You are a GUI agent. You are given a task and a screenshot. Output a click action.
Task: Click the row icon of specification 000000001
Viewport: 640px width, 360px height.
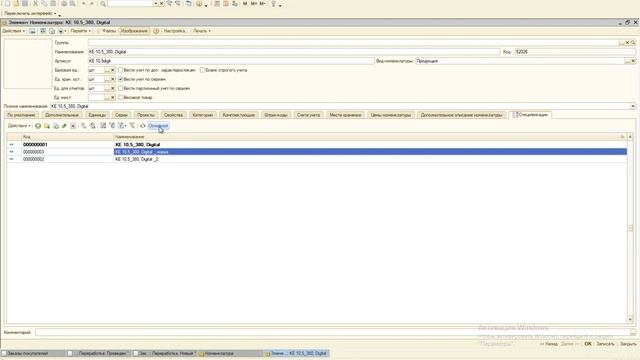pos(11,144)
